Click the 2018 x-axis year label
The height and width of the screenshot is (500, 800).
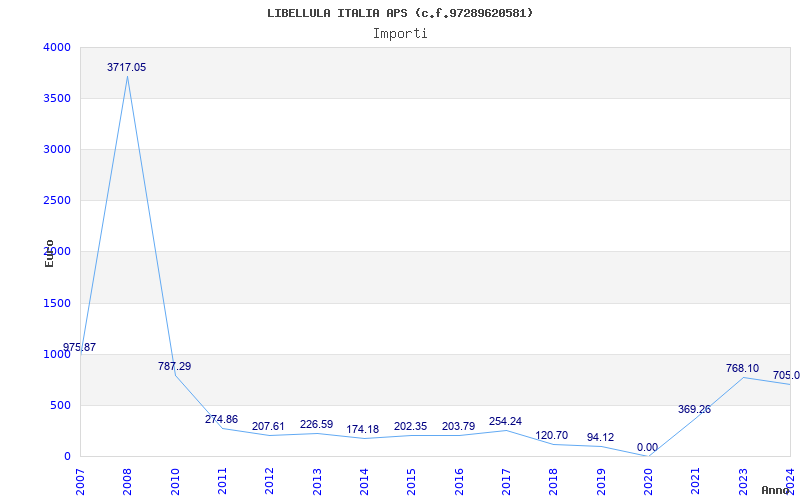554,482
